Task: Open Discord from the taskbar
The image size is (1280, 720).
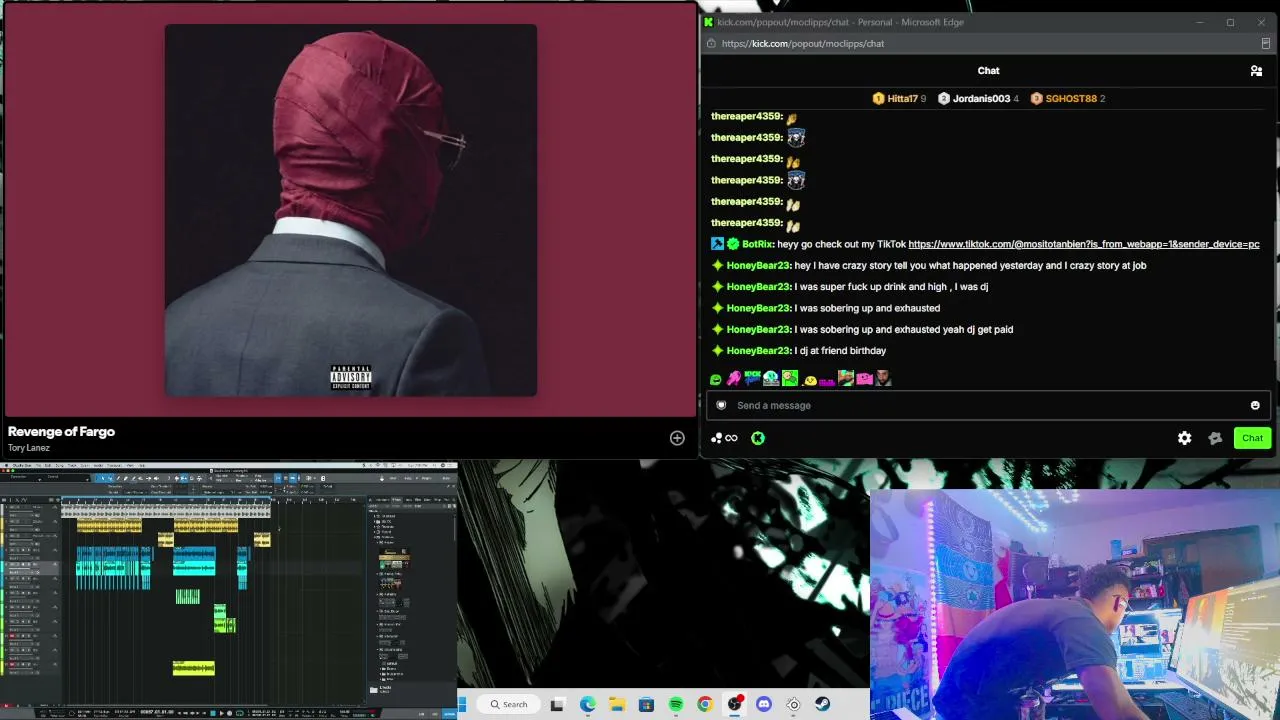Action: [x=764, y=704]
